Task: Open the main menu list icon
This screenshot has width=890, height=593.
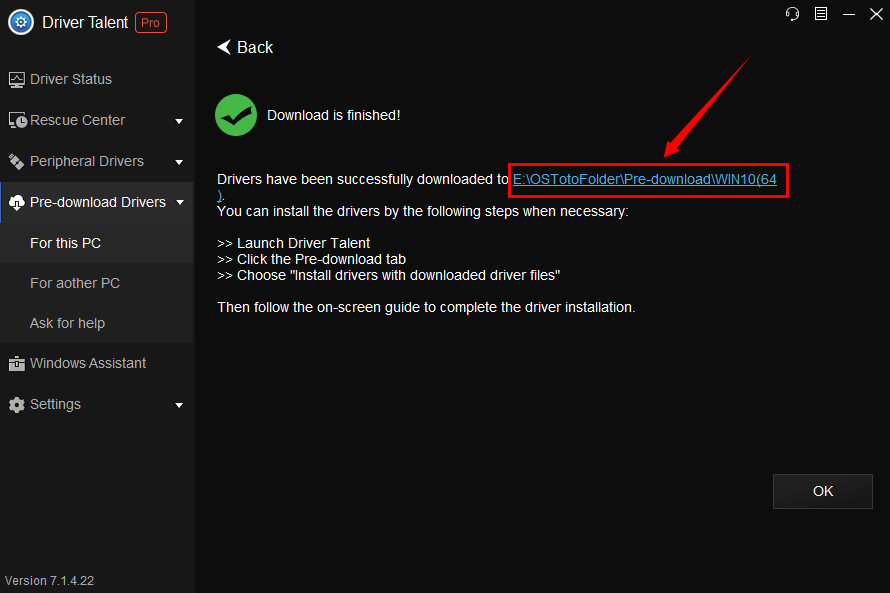Action: point(821,14)
